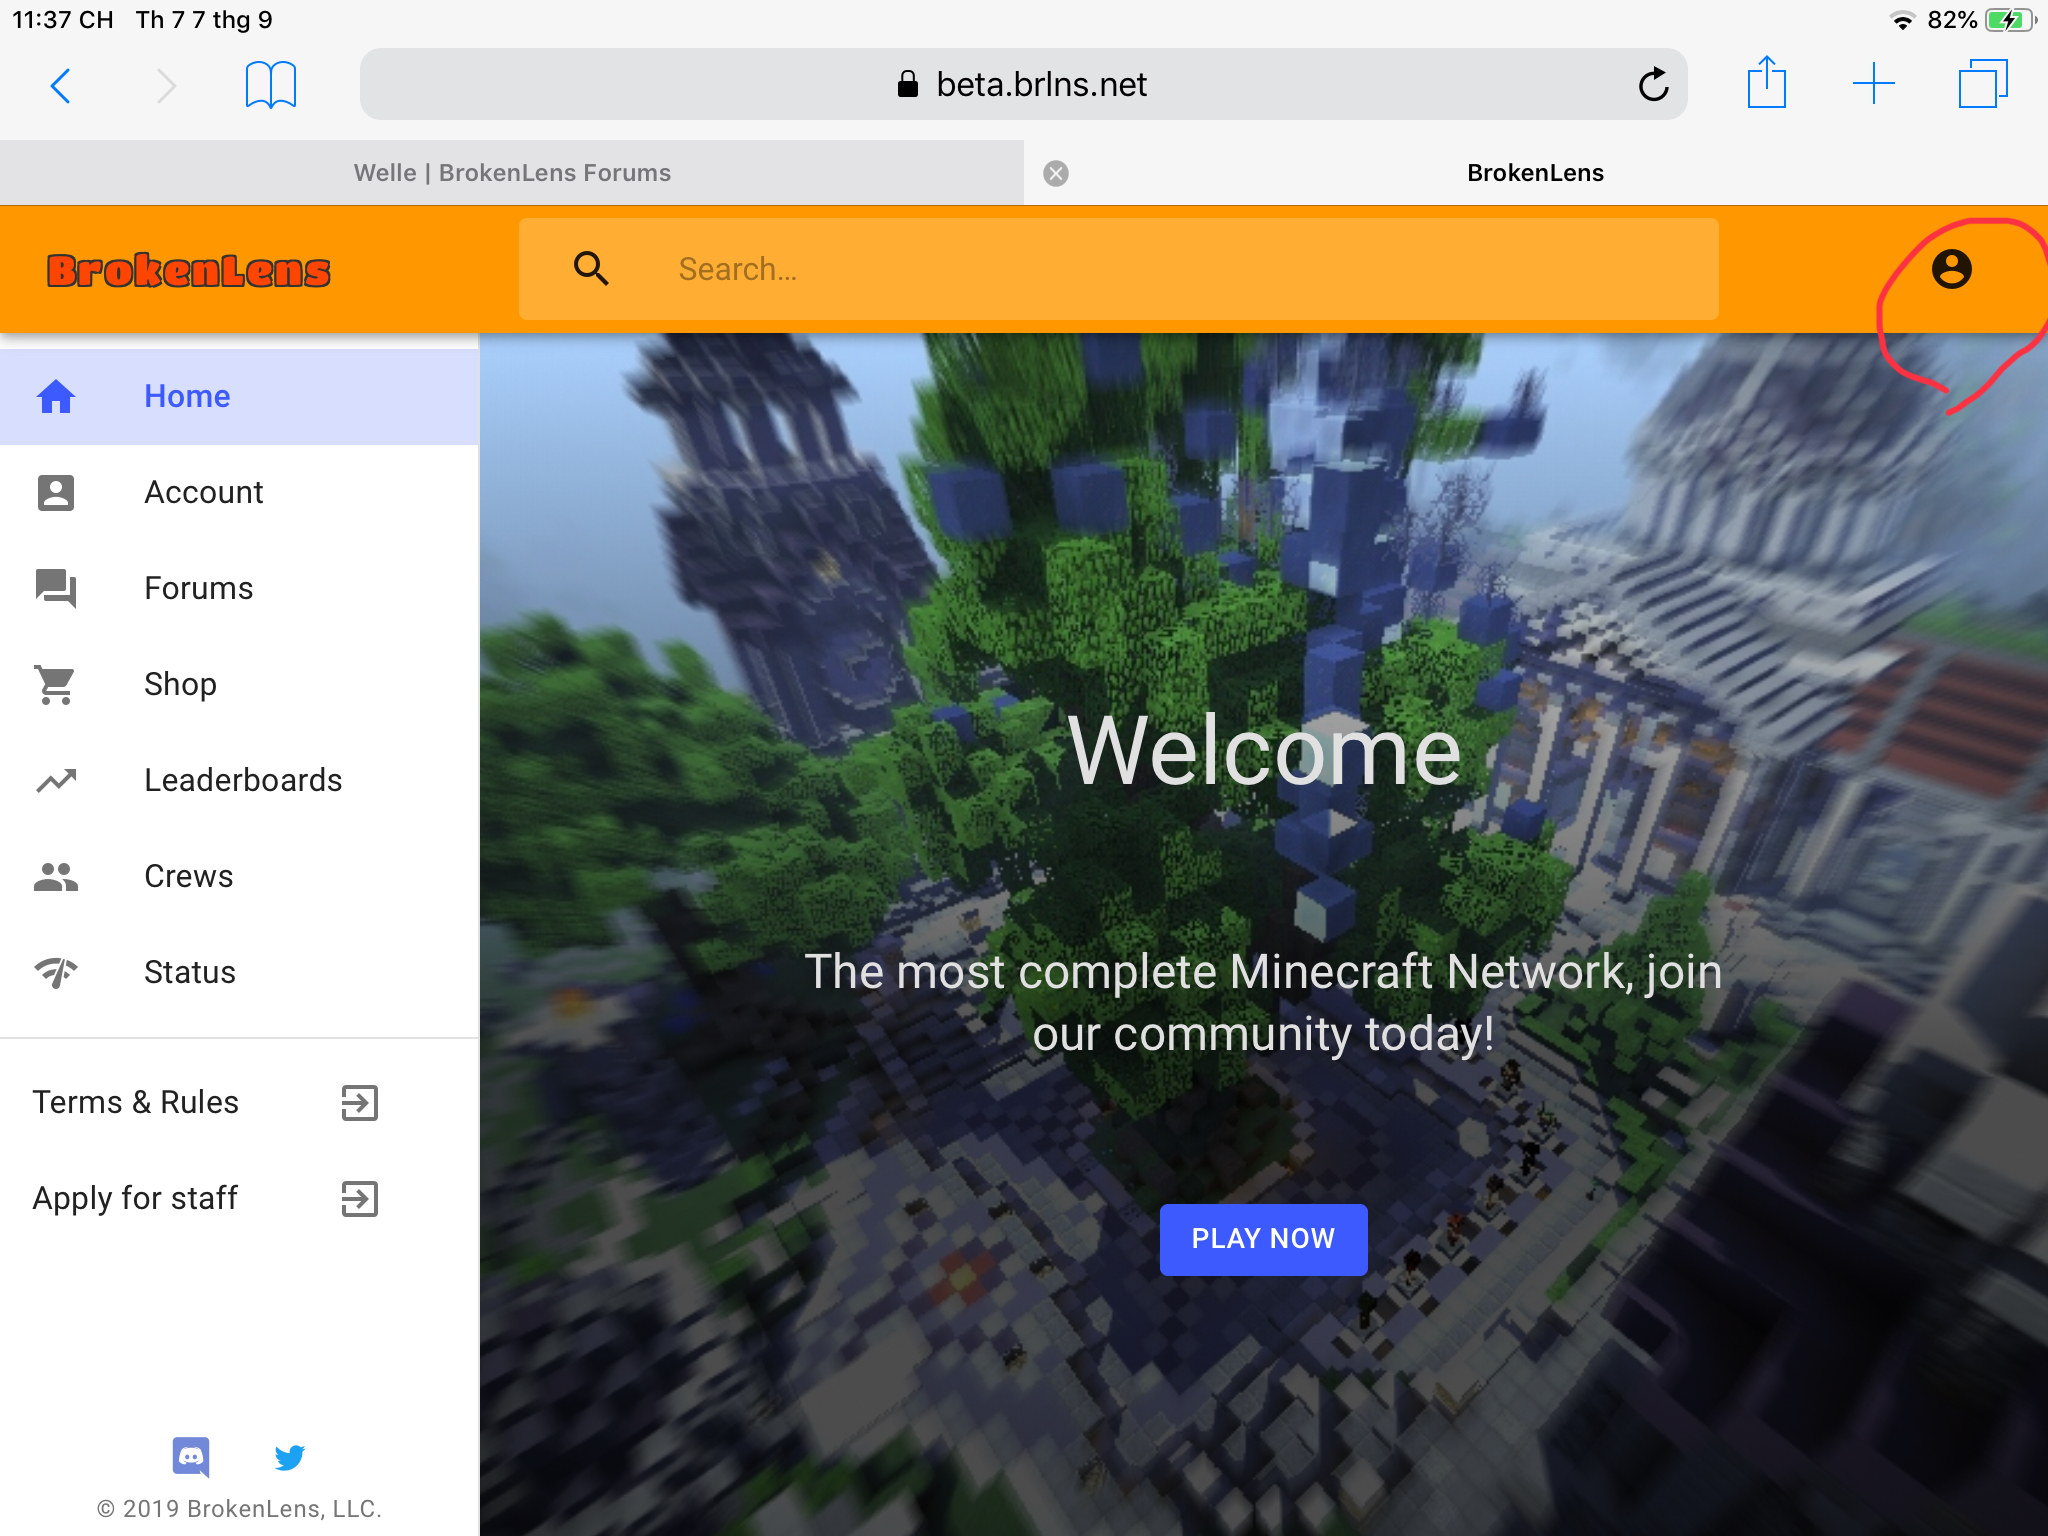Image resolution: width=2048 pixels, height=1536 pixels.
Task: Open the Safari share sheet icon
Action: (x=1766, y=82)
